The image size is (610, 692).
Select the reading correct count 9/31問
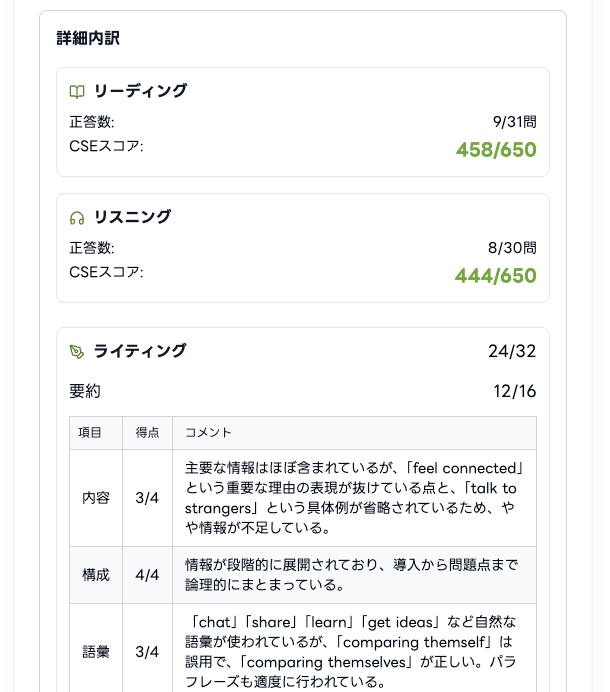coord(514,122)
